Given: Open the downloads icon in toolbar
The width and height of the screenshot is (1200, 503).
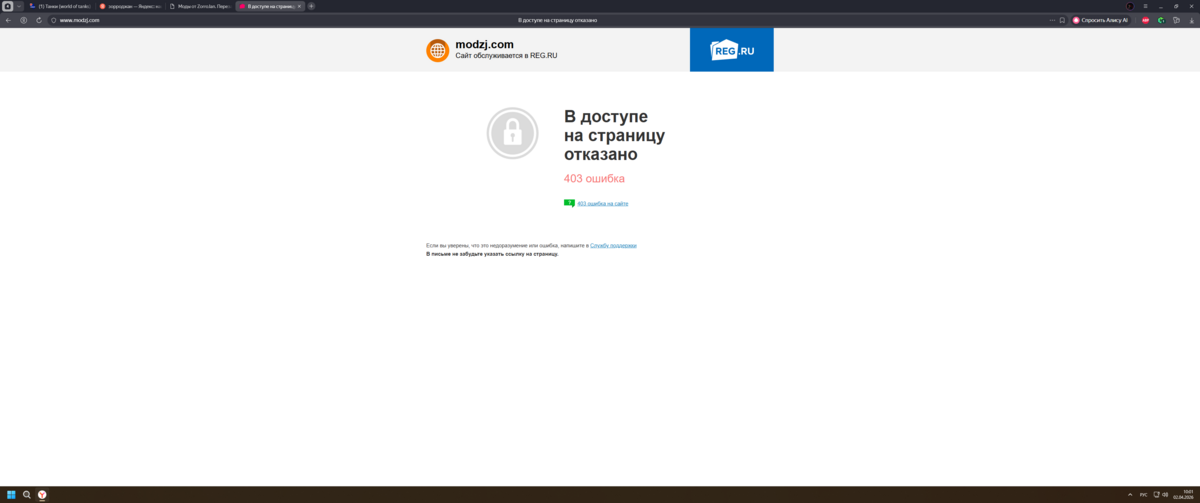Looking at the screenshot, I should coord(1189,20).
